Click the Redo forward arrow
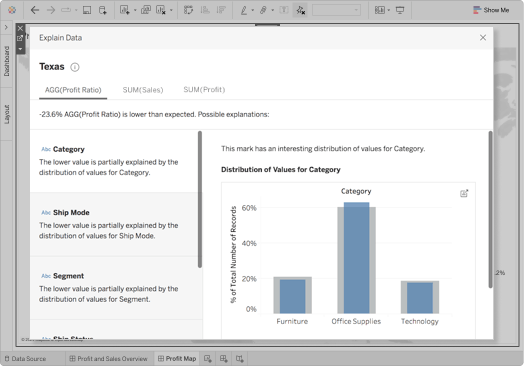 coord(51,10)
